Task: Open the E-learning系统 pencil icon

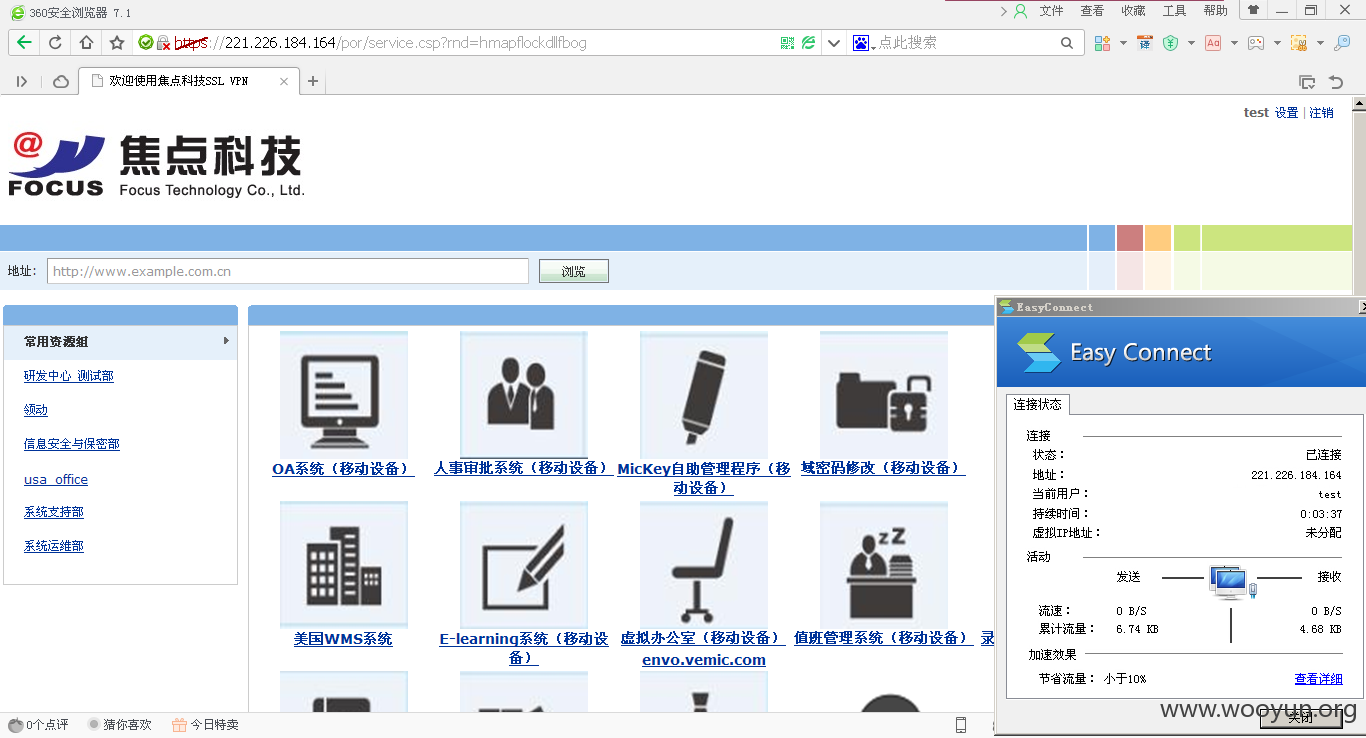Action: (523, 565)
